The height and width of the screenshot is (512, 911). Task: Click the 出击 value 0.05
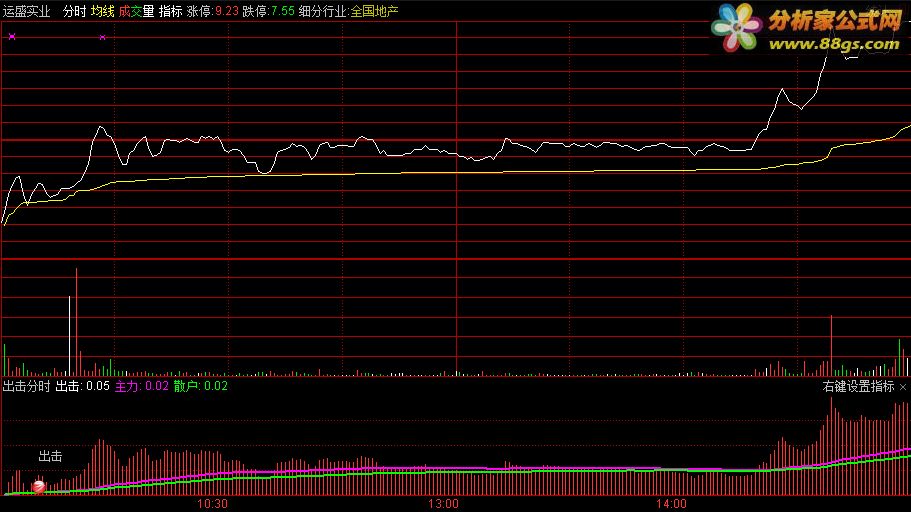[x=98, y=386]
